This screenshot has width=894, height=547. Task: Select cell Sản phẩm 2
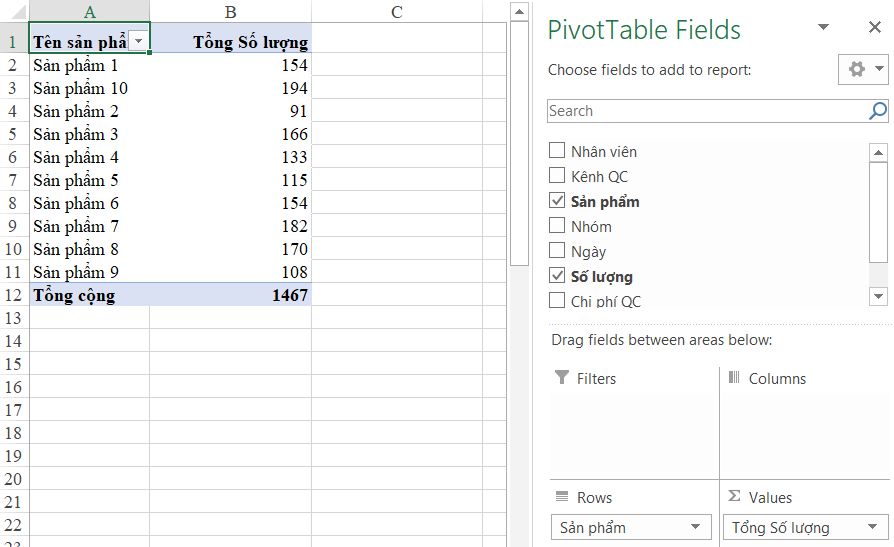90,111
